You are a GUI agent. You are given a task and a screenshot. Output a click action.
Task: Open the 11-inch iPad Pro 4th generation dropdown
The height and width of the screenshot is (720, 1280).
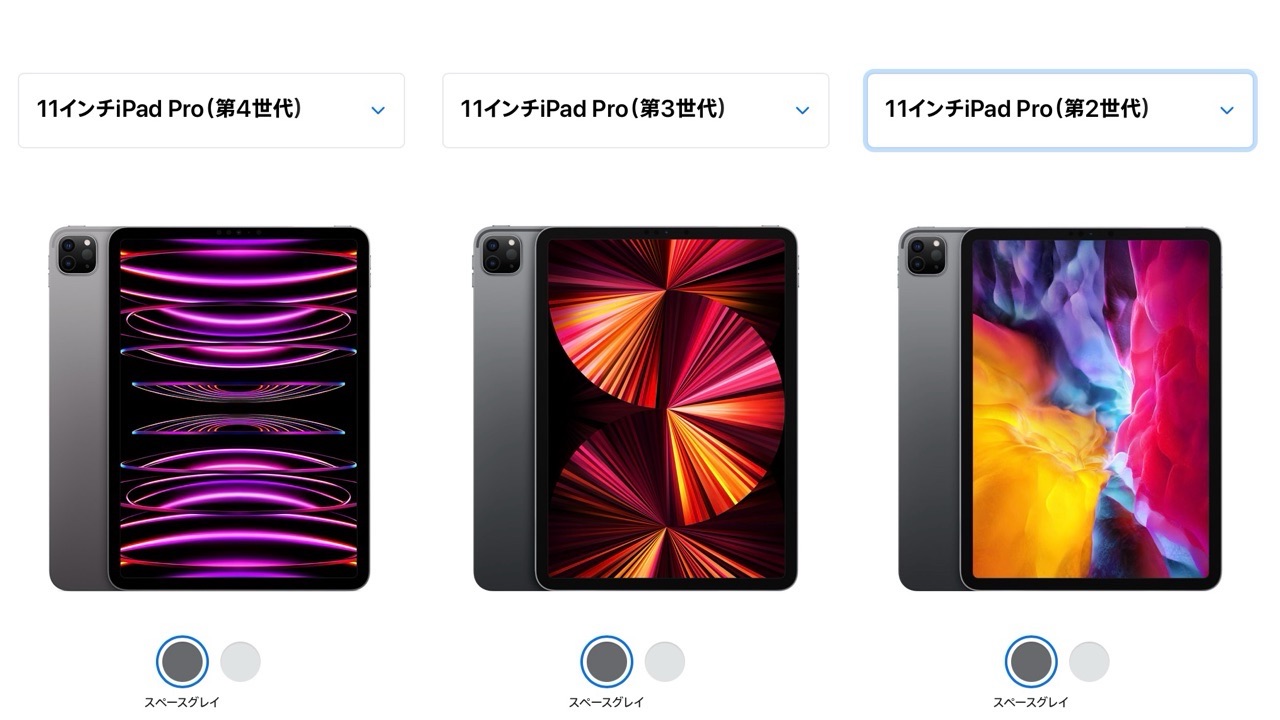tap(211, 110)
